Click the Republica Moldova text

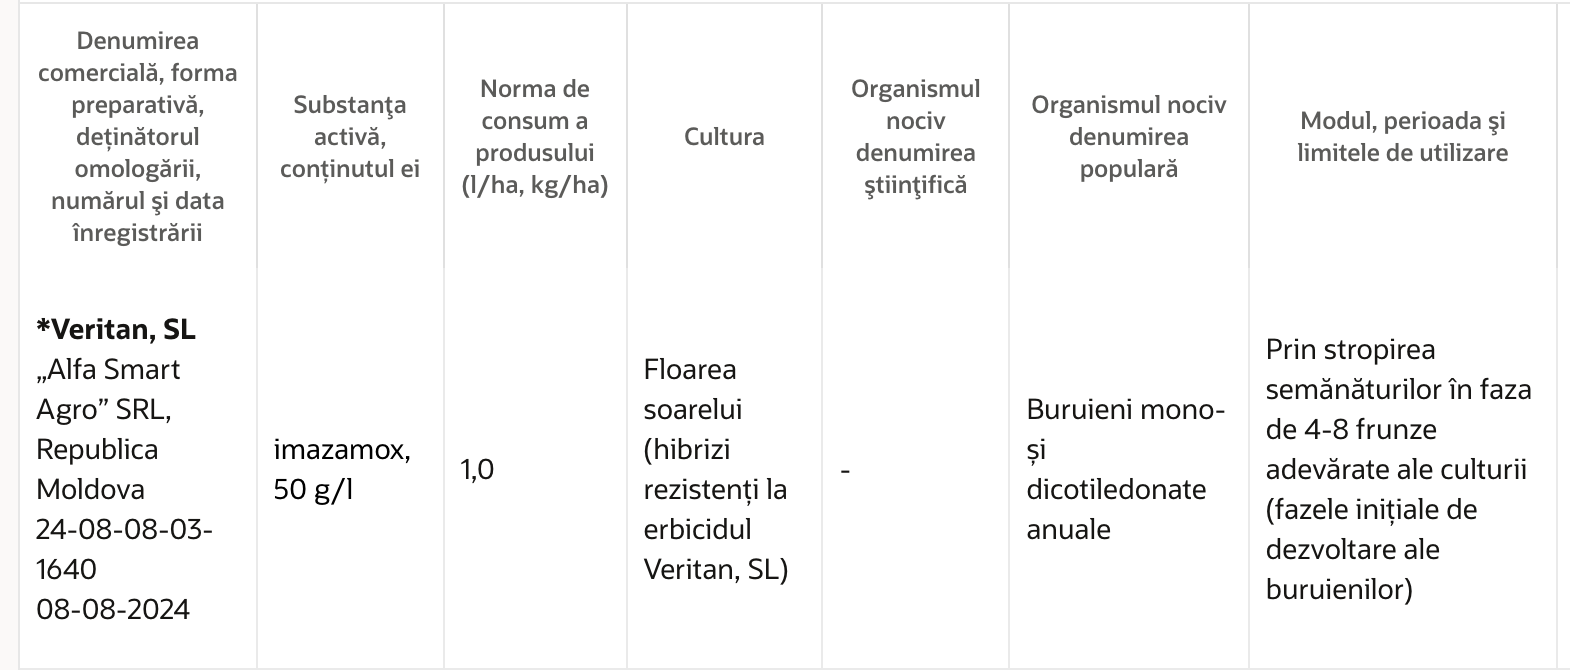coord(97,469)
